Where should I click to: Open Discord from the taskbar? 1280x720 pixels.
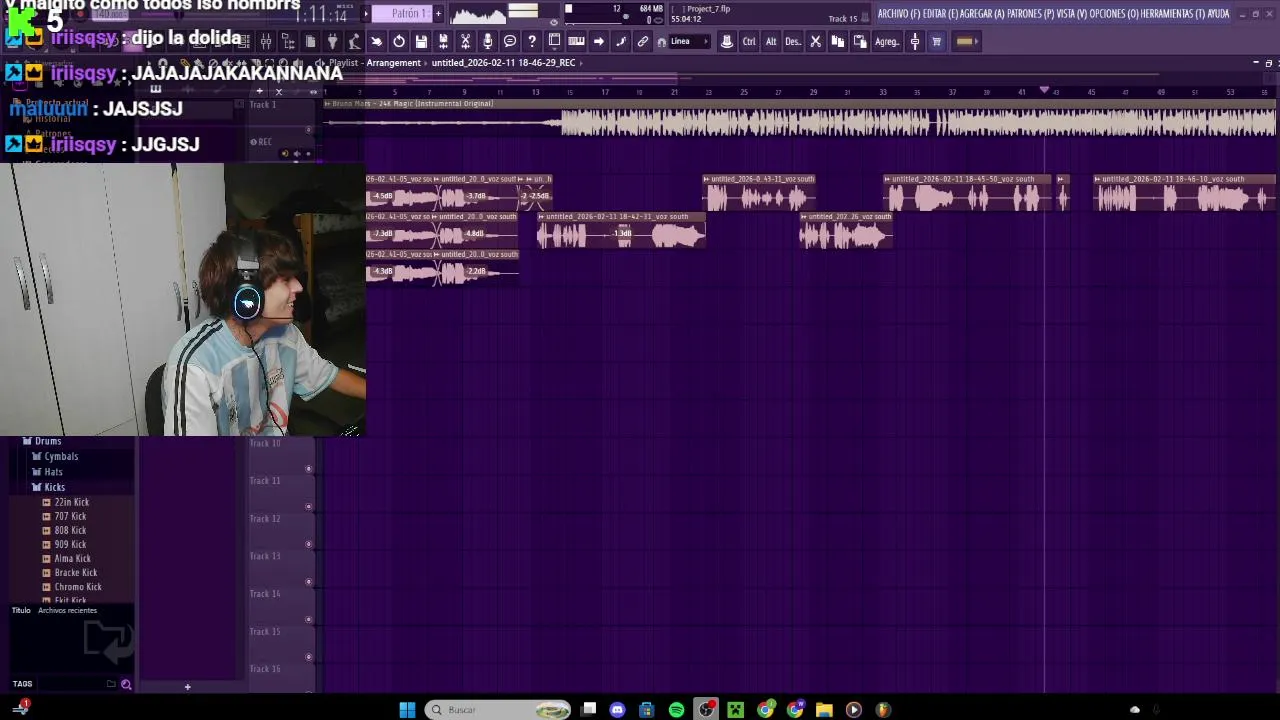pos(617,710)
